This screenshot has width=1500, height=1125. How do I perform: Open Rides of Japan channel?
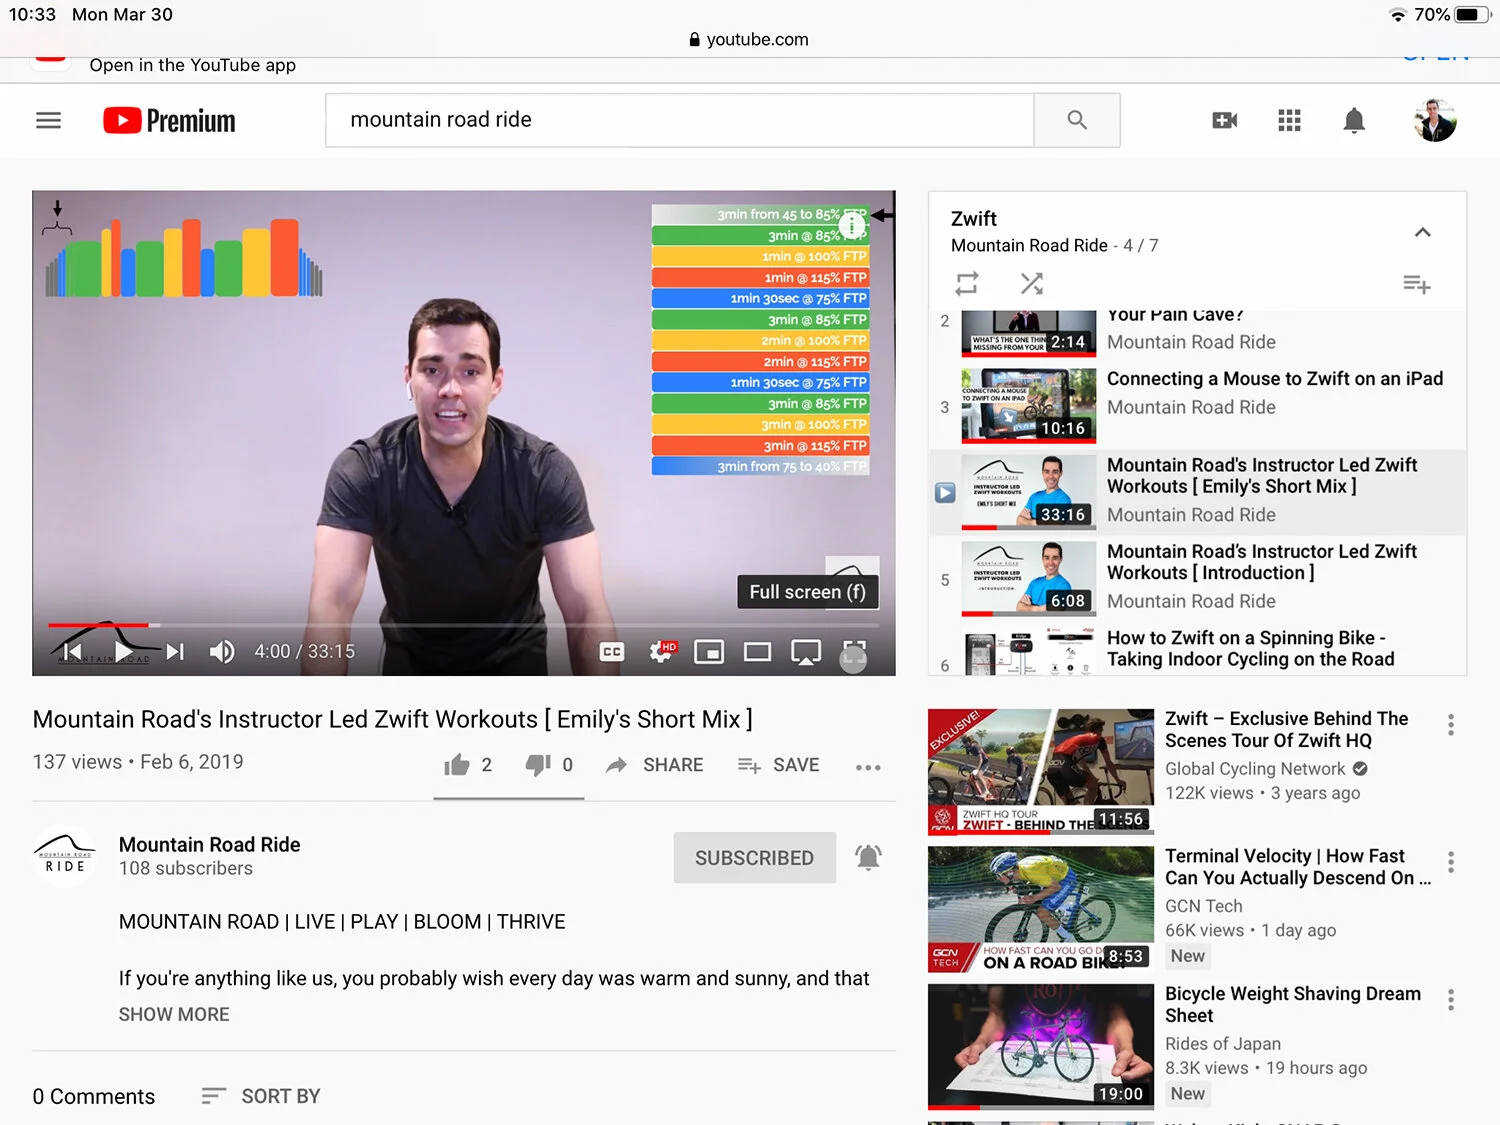[x=1223, y=1044]
